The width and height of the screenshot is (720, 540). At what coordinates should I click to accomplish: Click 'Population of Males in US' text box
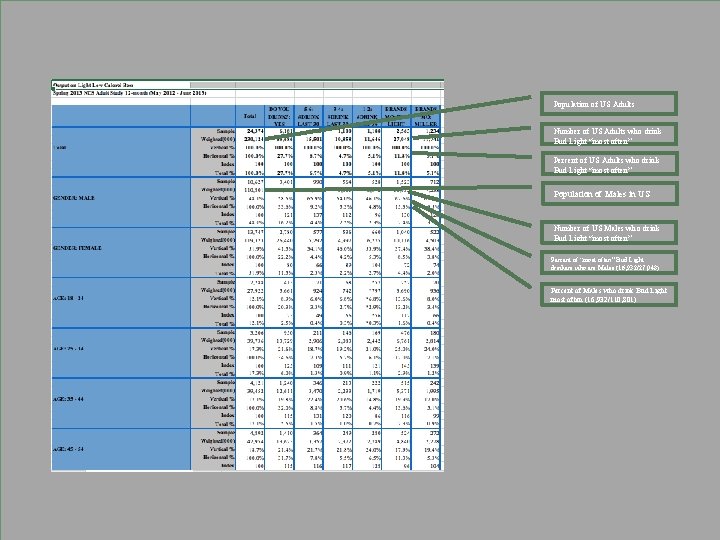coord(608,194)
